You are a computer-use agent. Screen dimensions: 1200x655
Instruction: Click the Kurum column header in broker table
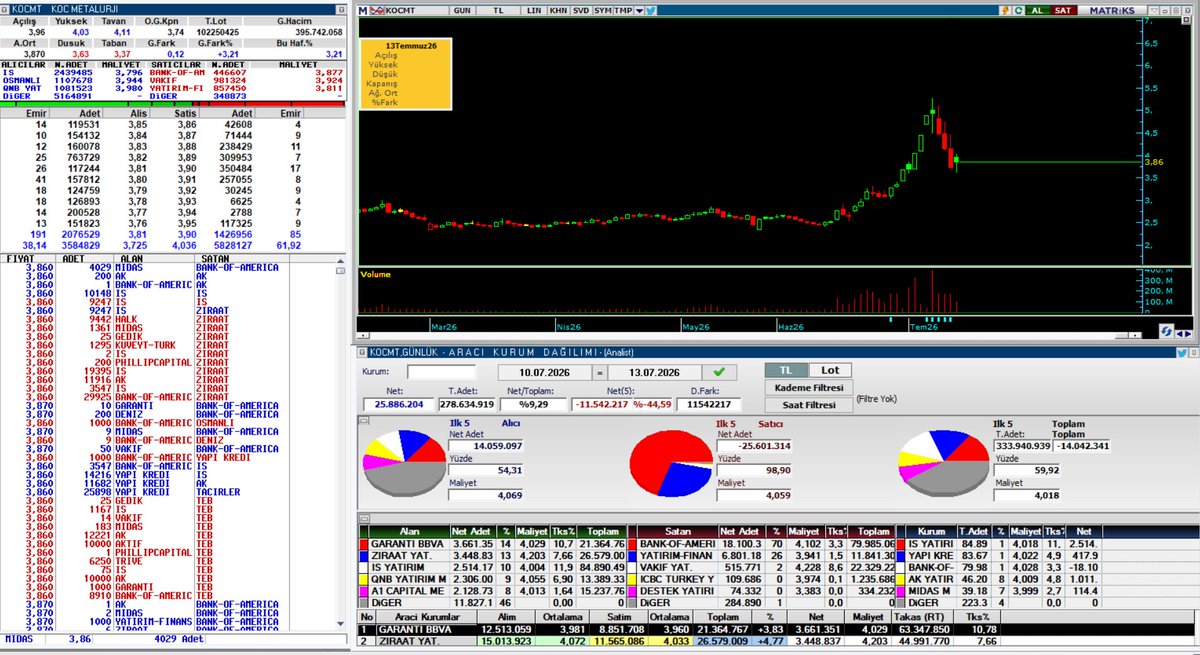point(931,531)
